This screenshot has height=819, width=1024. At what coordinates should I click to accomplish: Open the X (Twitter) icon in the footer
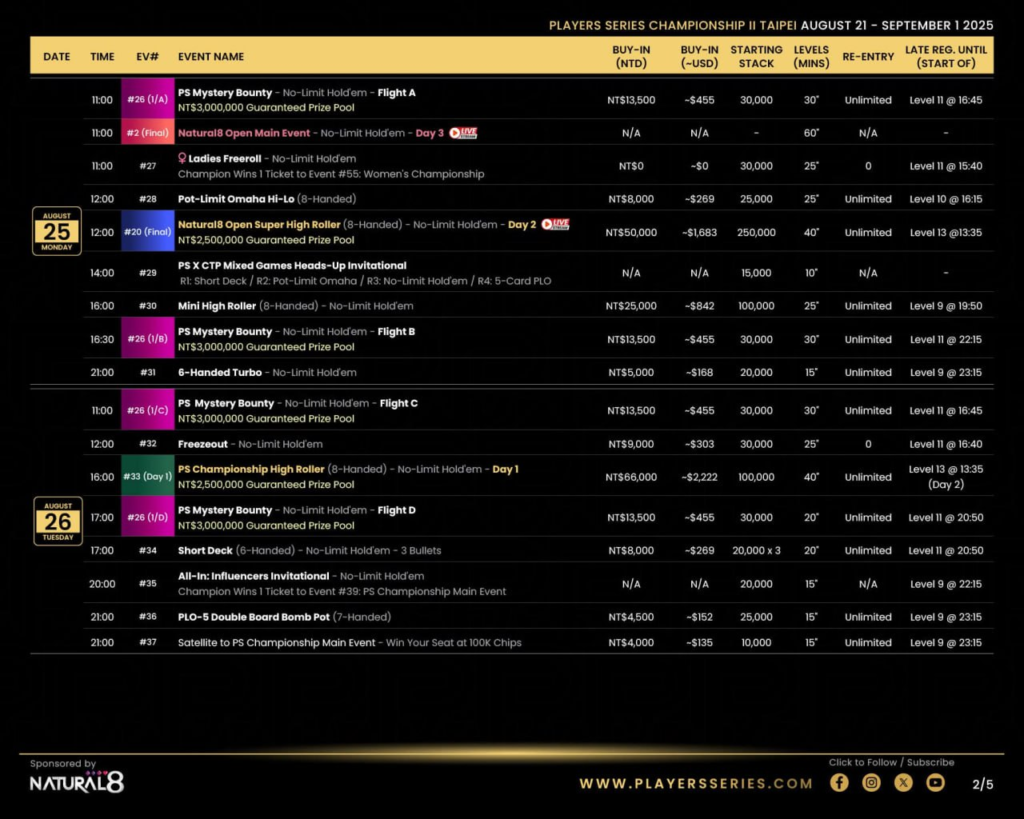click(x=903, y=783)
